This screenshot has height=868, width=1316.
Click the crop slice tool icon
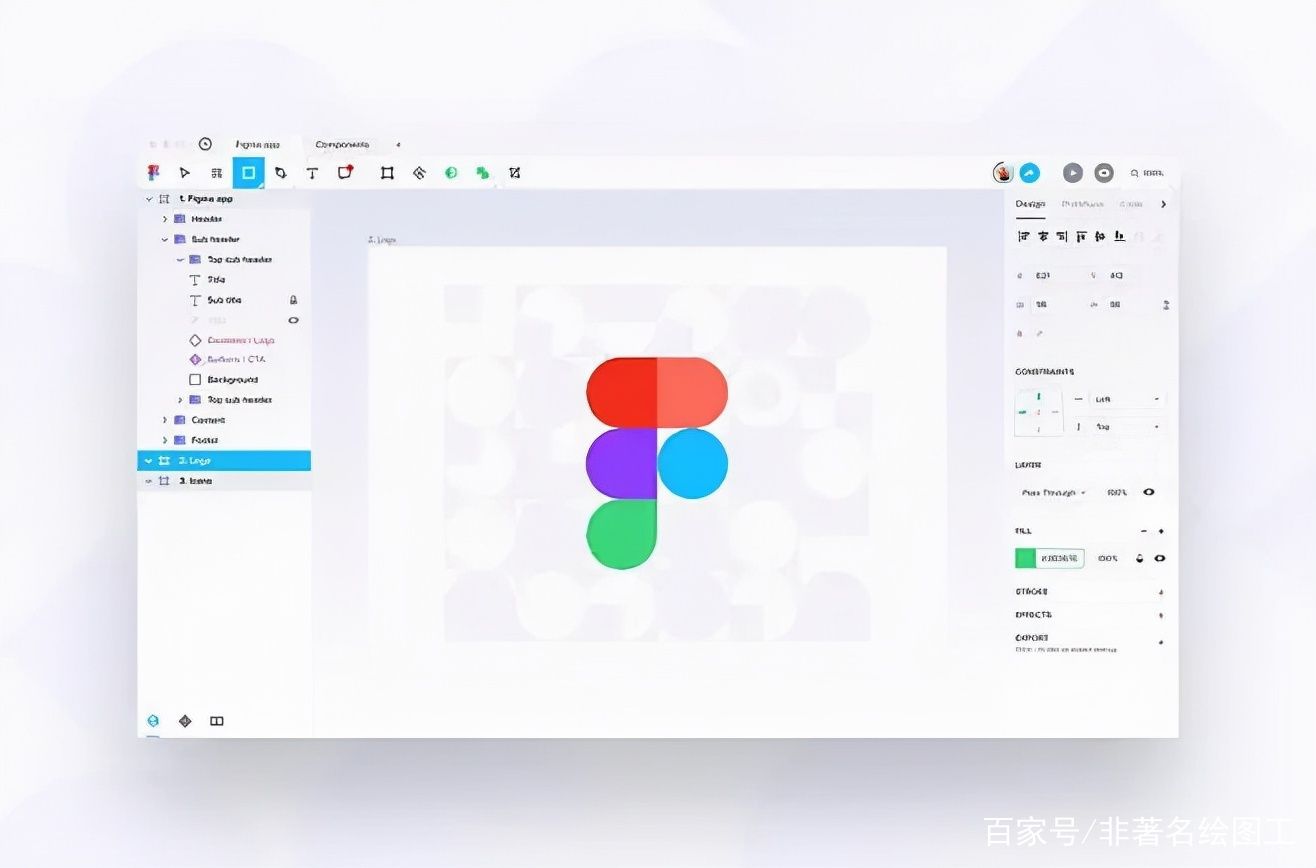pyautogui.click(x=515, y=173)
